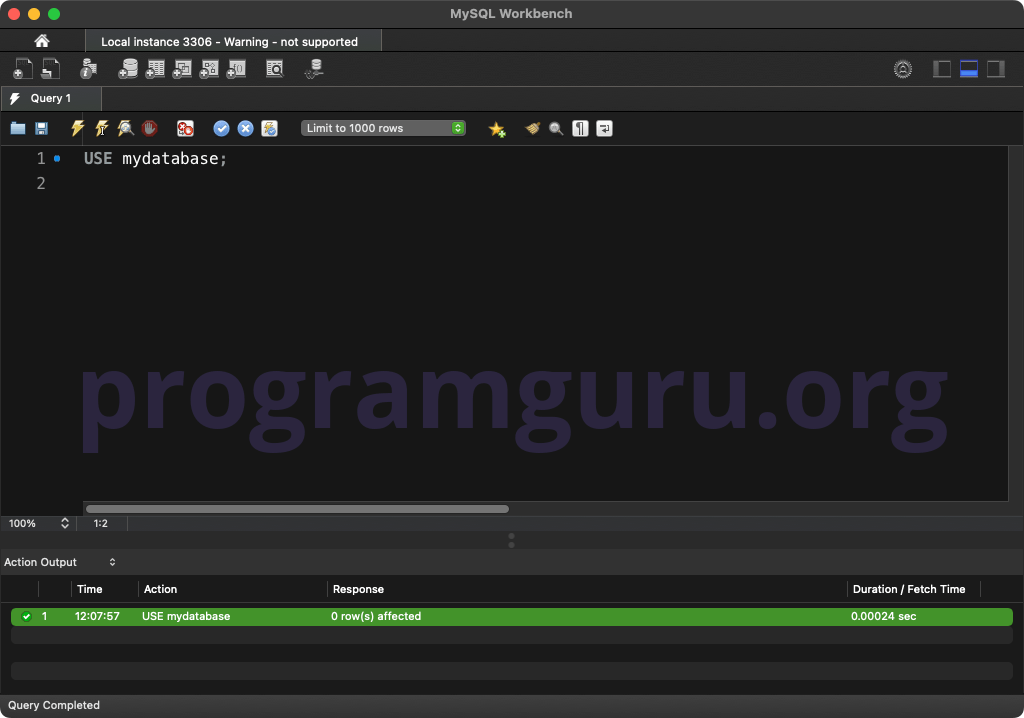Create a new stored procedure icon
Viewport: 1024px width, 718px height.
(x=209, y=69)
